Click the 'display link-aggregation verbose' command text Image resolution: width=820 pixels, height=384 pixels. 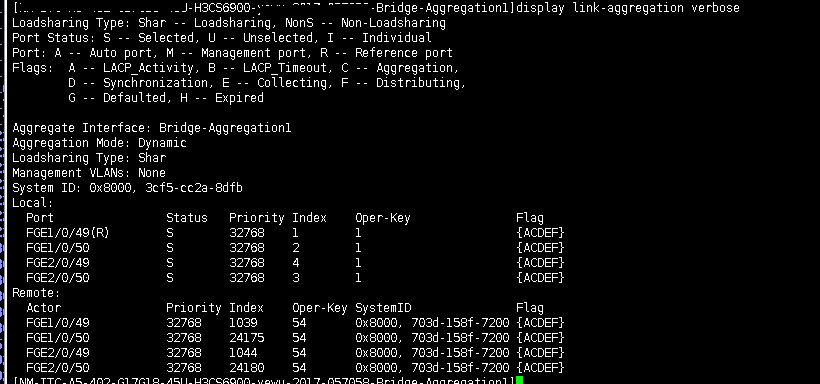[628, 8]
